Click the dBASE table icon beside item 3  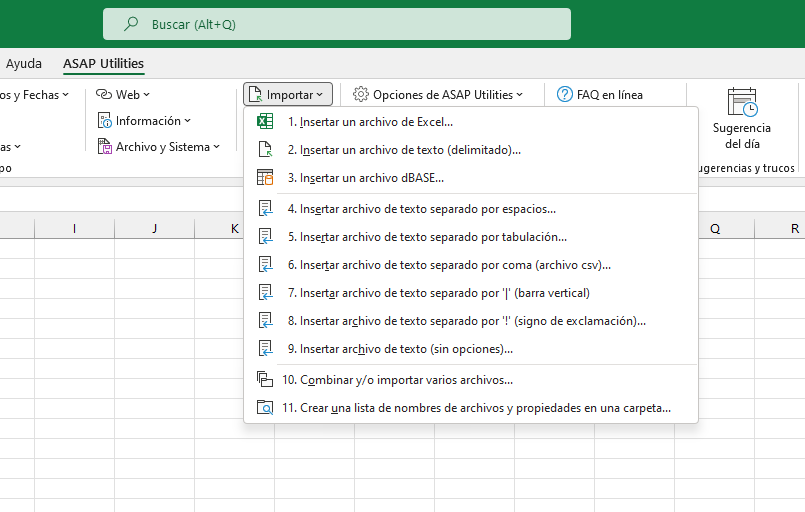pyautogui.click(x=265, y=178)
